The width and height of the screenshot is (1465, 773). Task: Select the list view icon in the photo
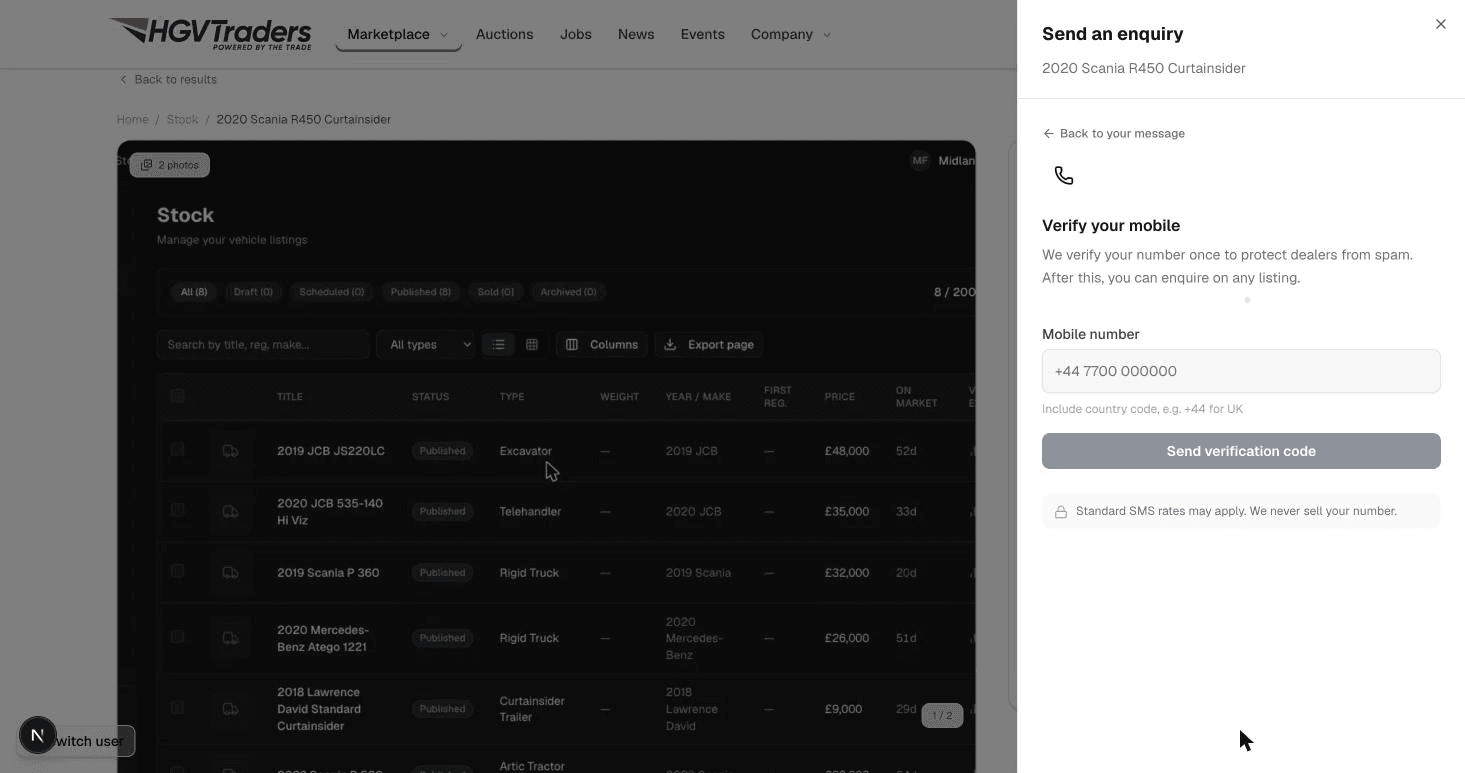click(498, 344)
